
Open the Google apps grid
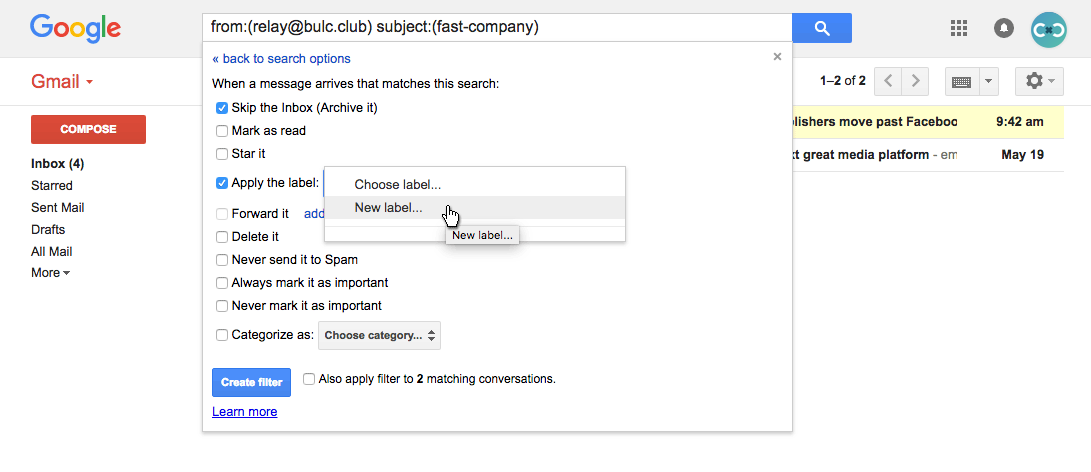pos(959,28)
